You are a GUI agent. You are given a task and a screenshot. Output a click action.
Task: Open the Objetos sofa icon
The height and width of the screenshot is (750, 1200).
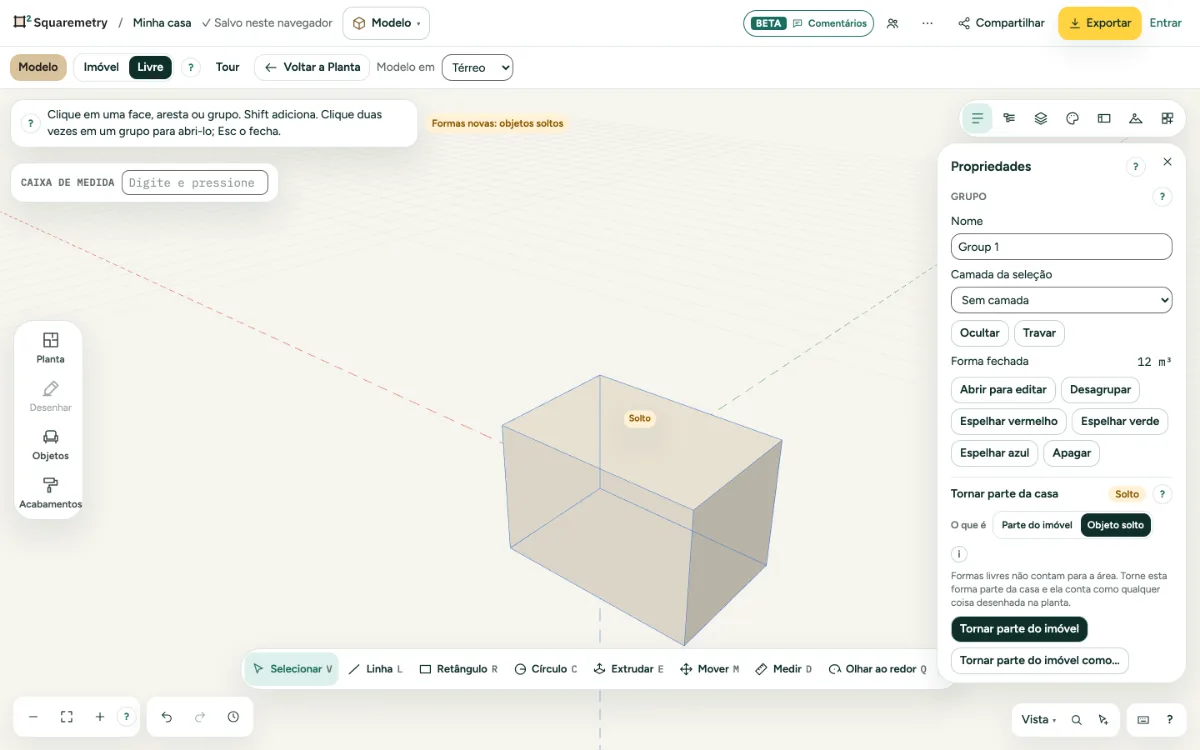[50, 445]
